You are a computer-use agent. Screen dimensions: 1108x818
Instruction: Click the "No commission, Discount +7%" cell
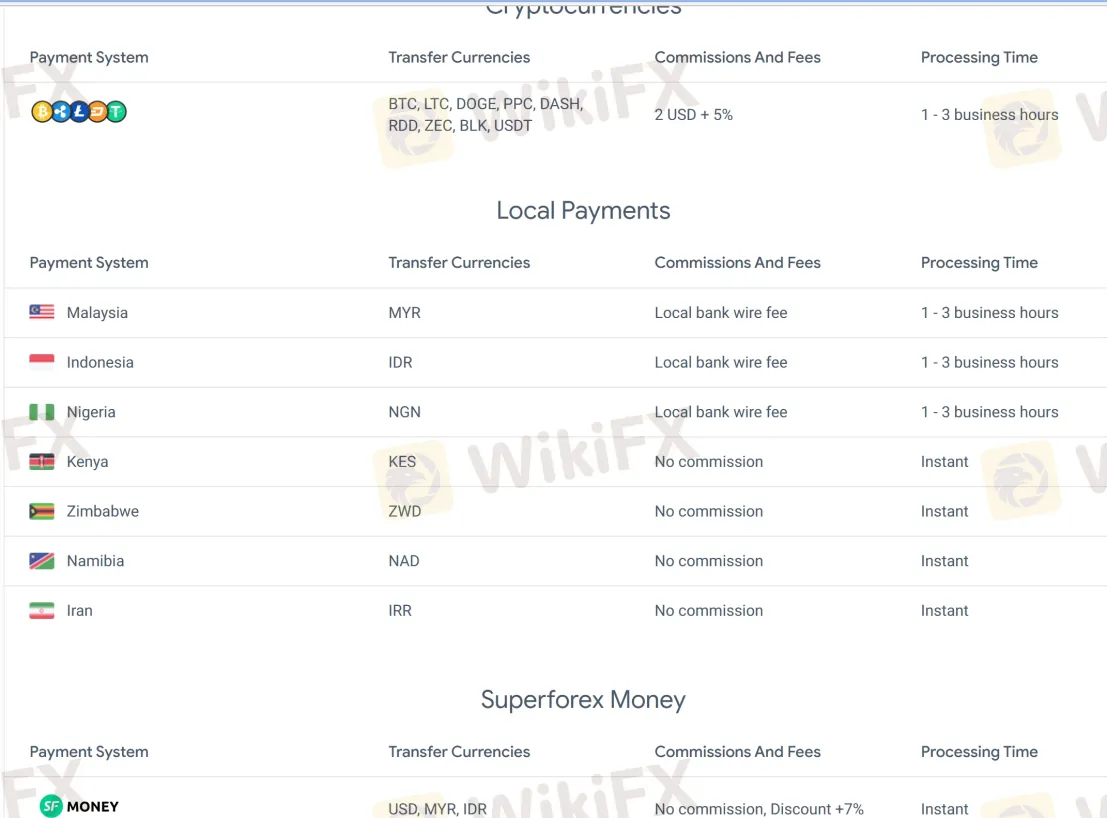click(x=759, y=809)
